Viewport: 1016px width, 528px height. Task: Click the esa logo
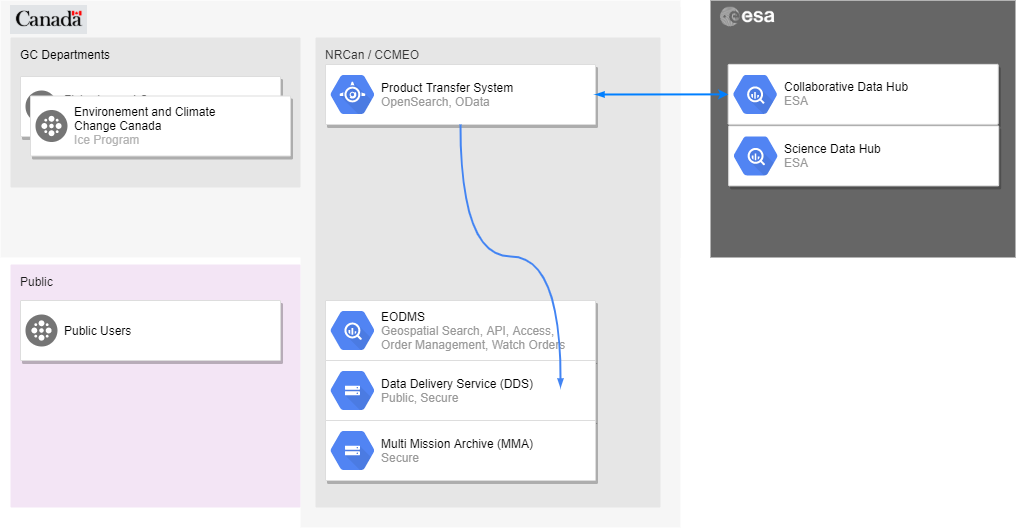click(748, 16)
